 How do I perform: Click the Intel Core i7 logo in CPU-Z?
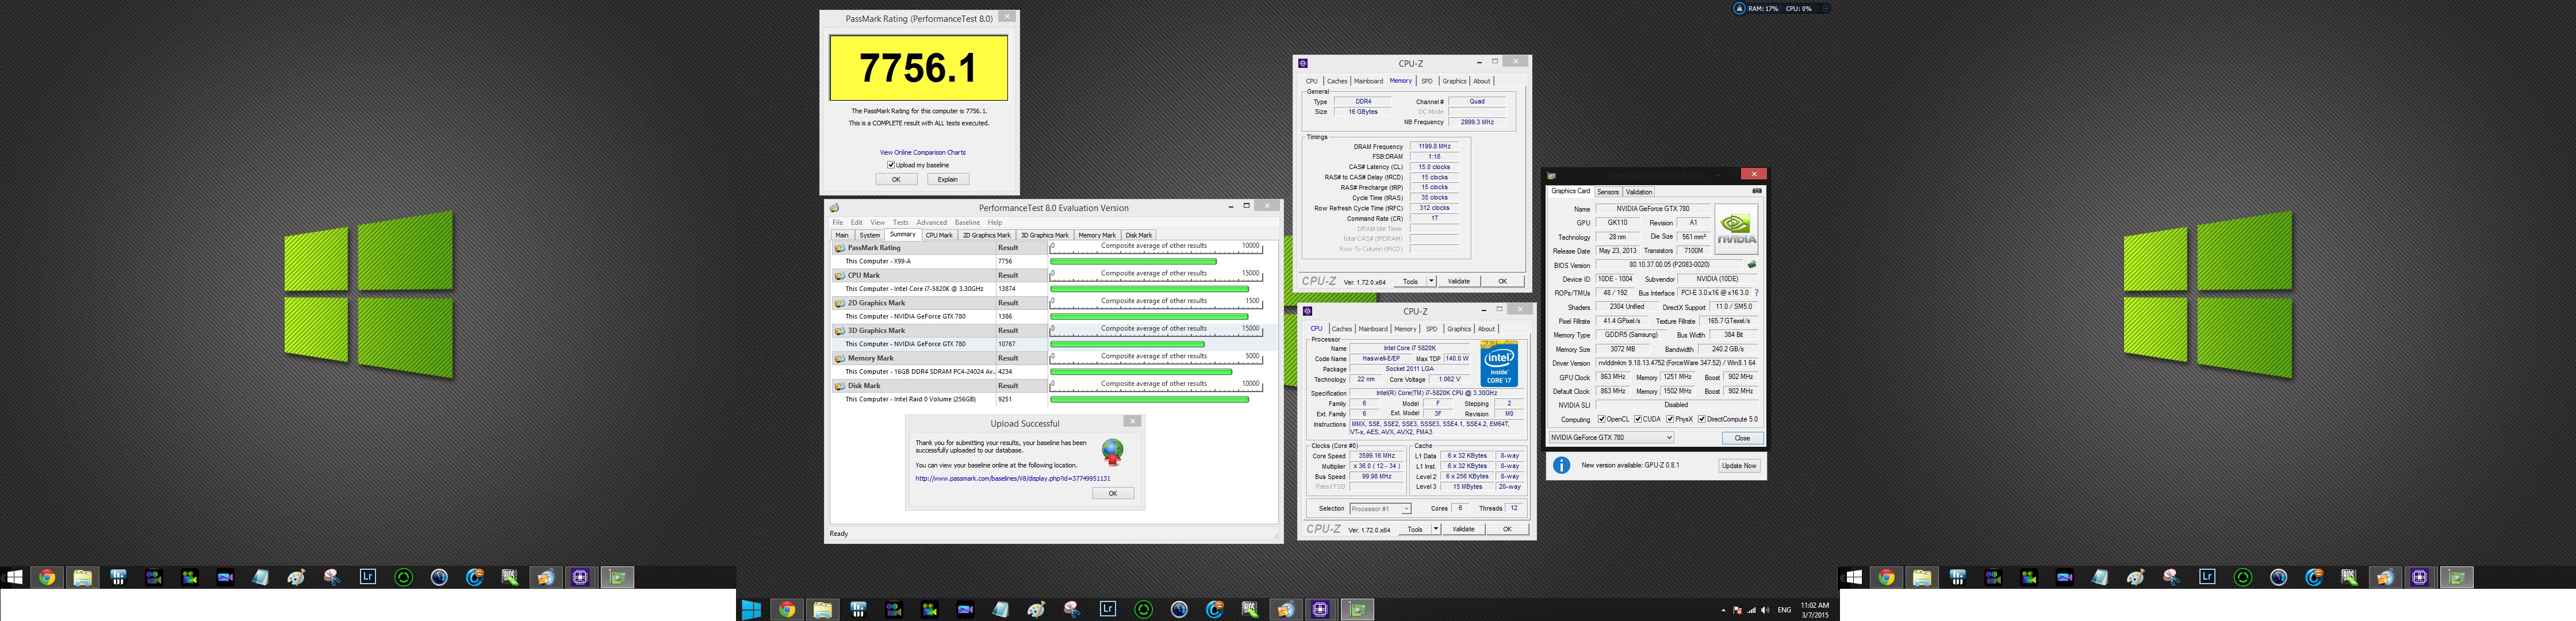click(x=1498, y=364)
